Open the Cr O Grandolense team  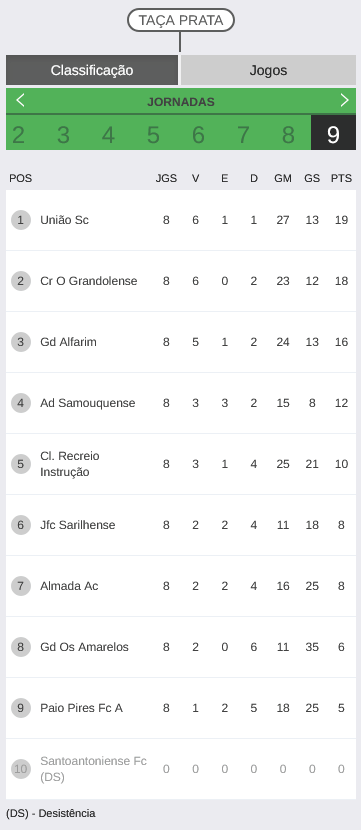[x=88, y=281]
